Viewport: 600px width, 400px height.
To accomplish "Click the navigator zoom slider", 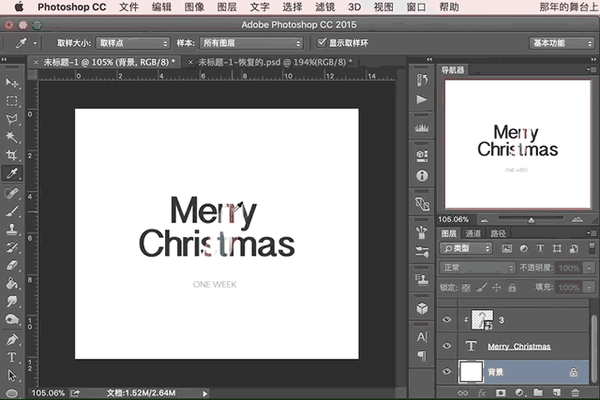I will coord(531,219).
